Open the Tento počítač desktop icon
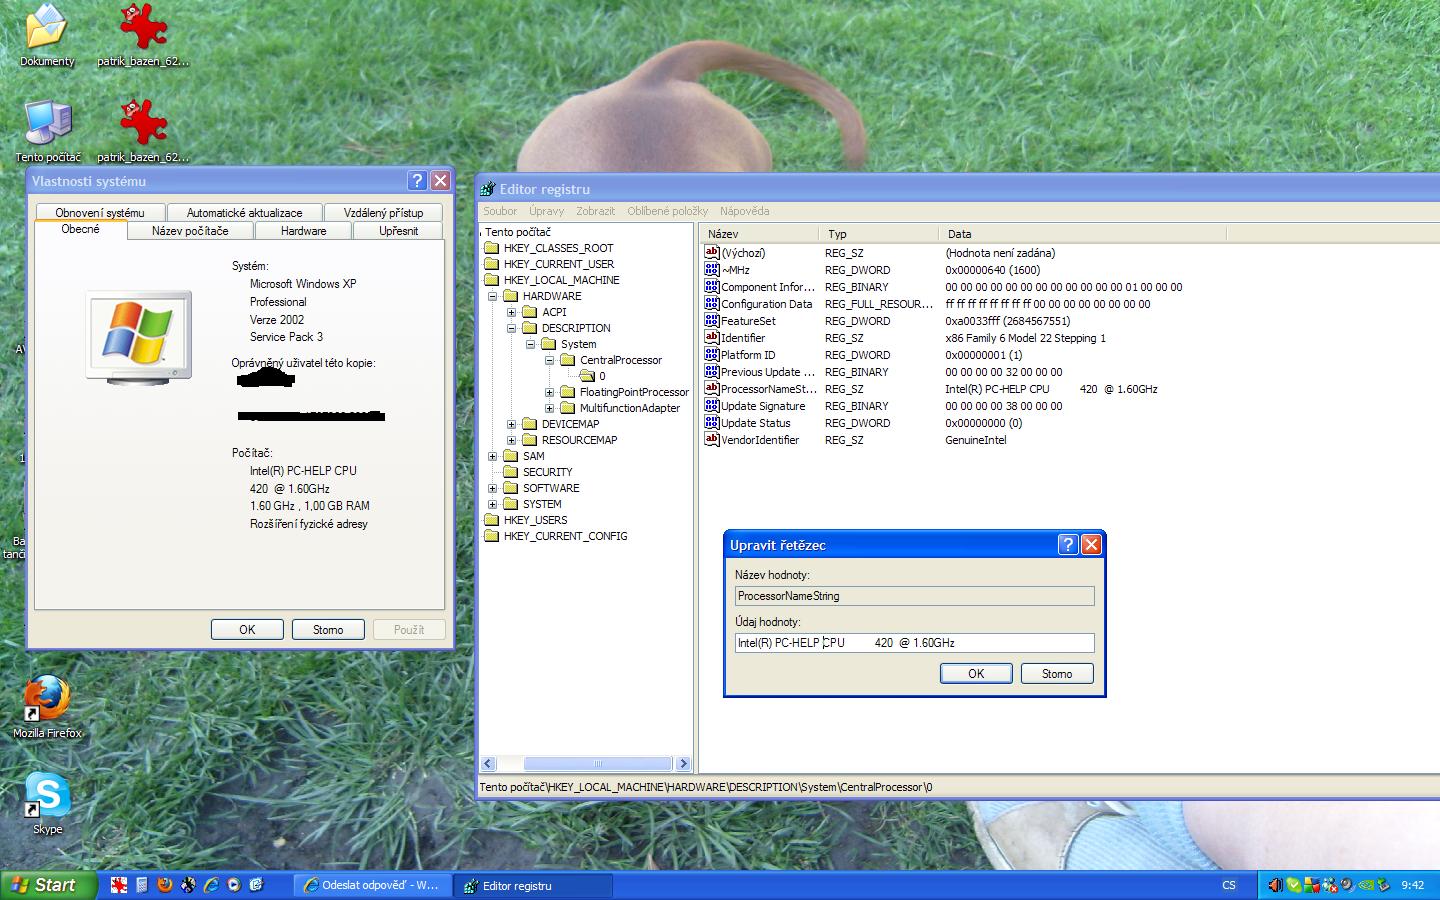 (47, 124)
